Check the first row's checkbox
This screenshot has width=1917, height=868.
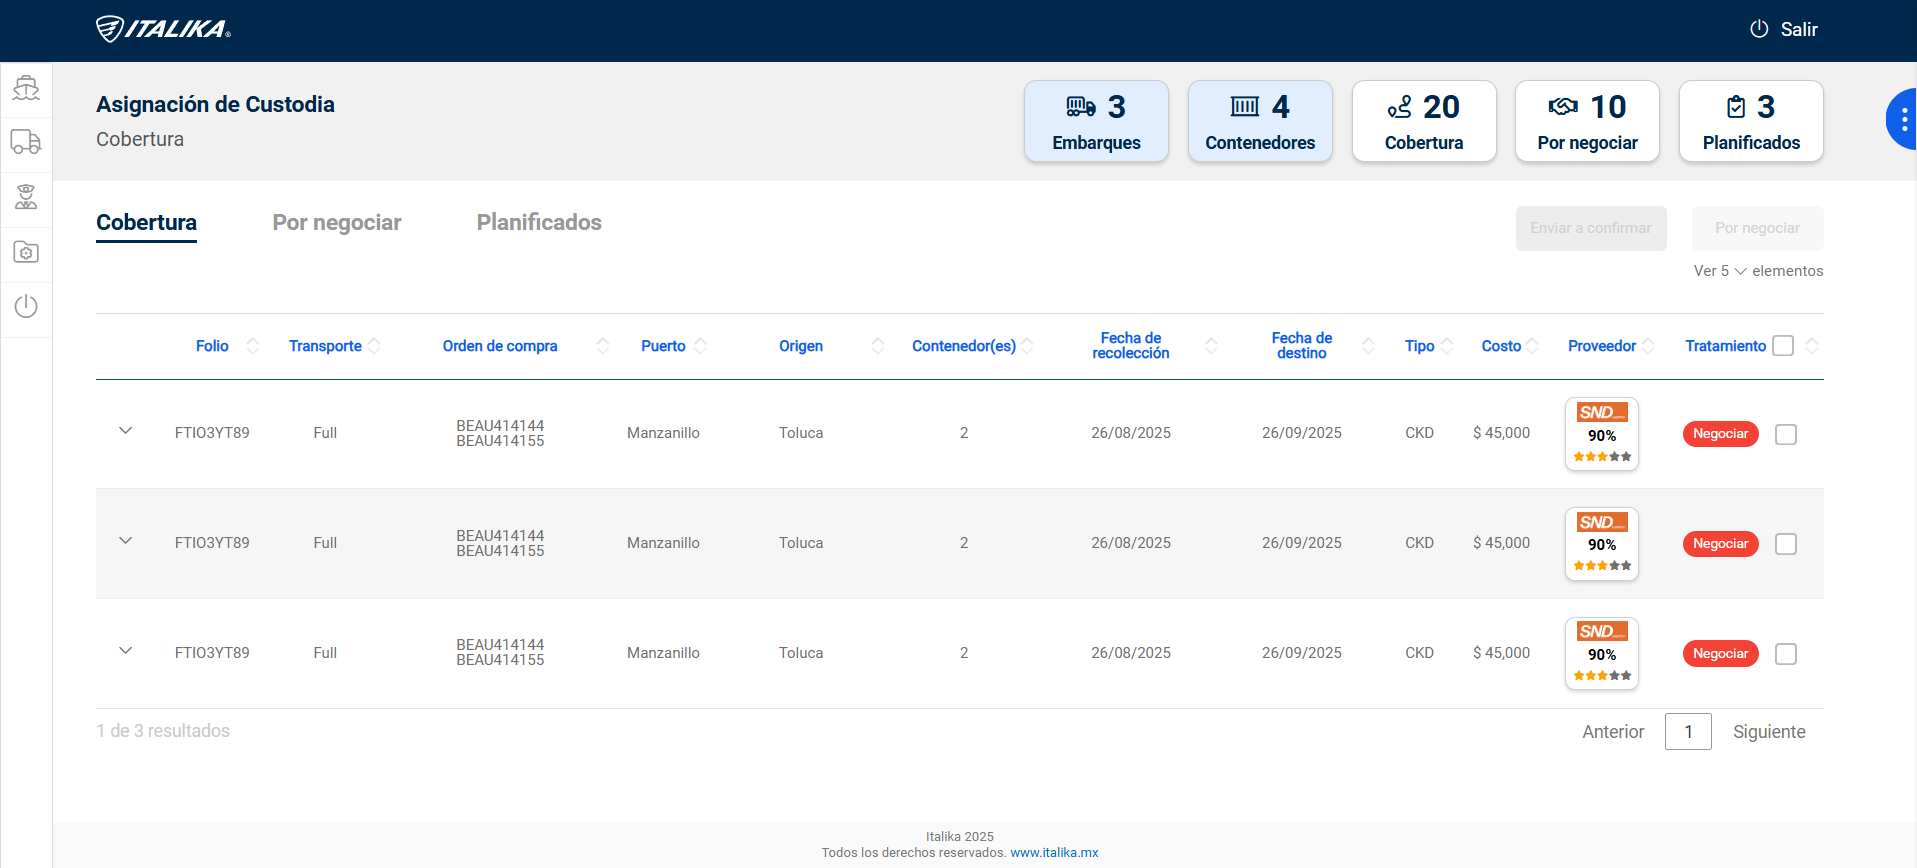(1785, 434)
